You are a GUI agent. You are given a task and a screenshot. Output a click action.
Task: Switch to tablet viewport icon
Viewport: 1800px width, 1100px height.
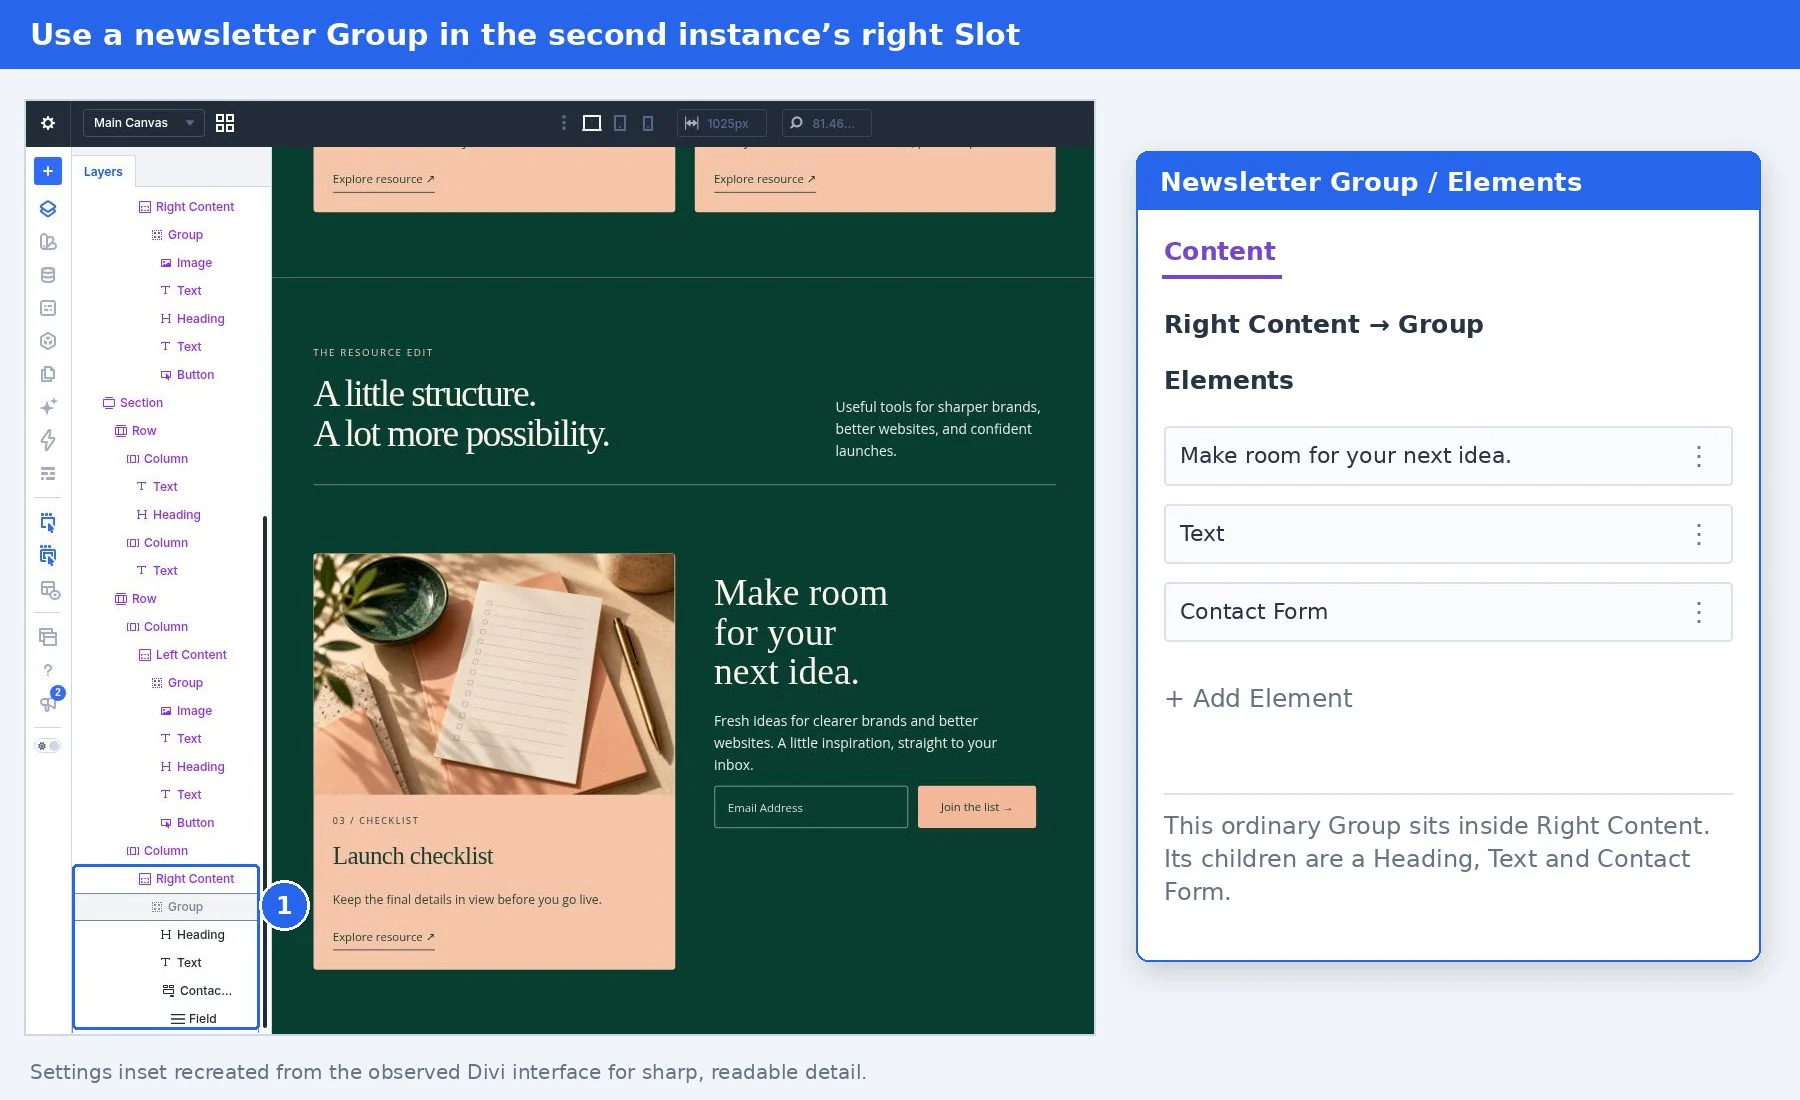pyautogui.click(x=620, y=123)
